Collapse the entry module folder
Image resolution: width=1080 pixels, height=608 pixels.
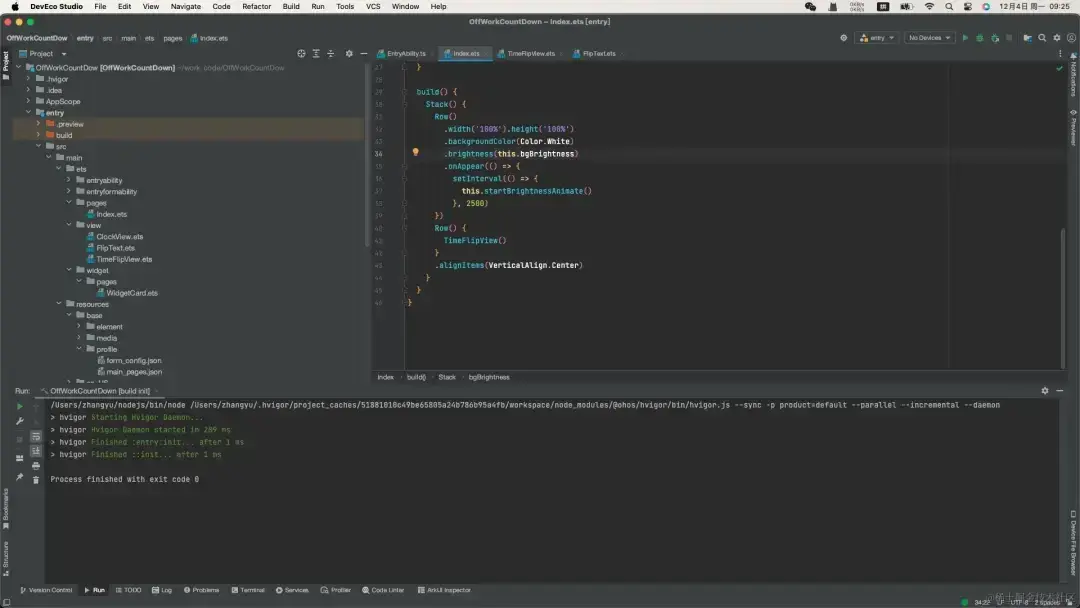point(28,112)
